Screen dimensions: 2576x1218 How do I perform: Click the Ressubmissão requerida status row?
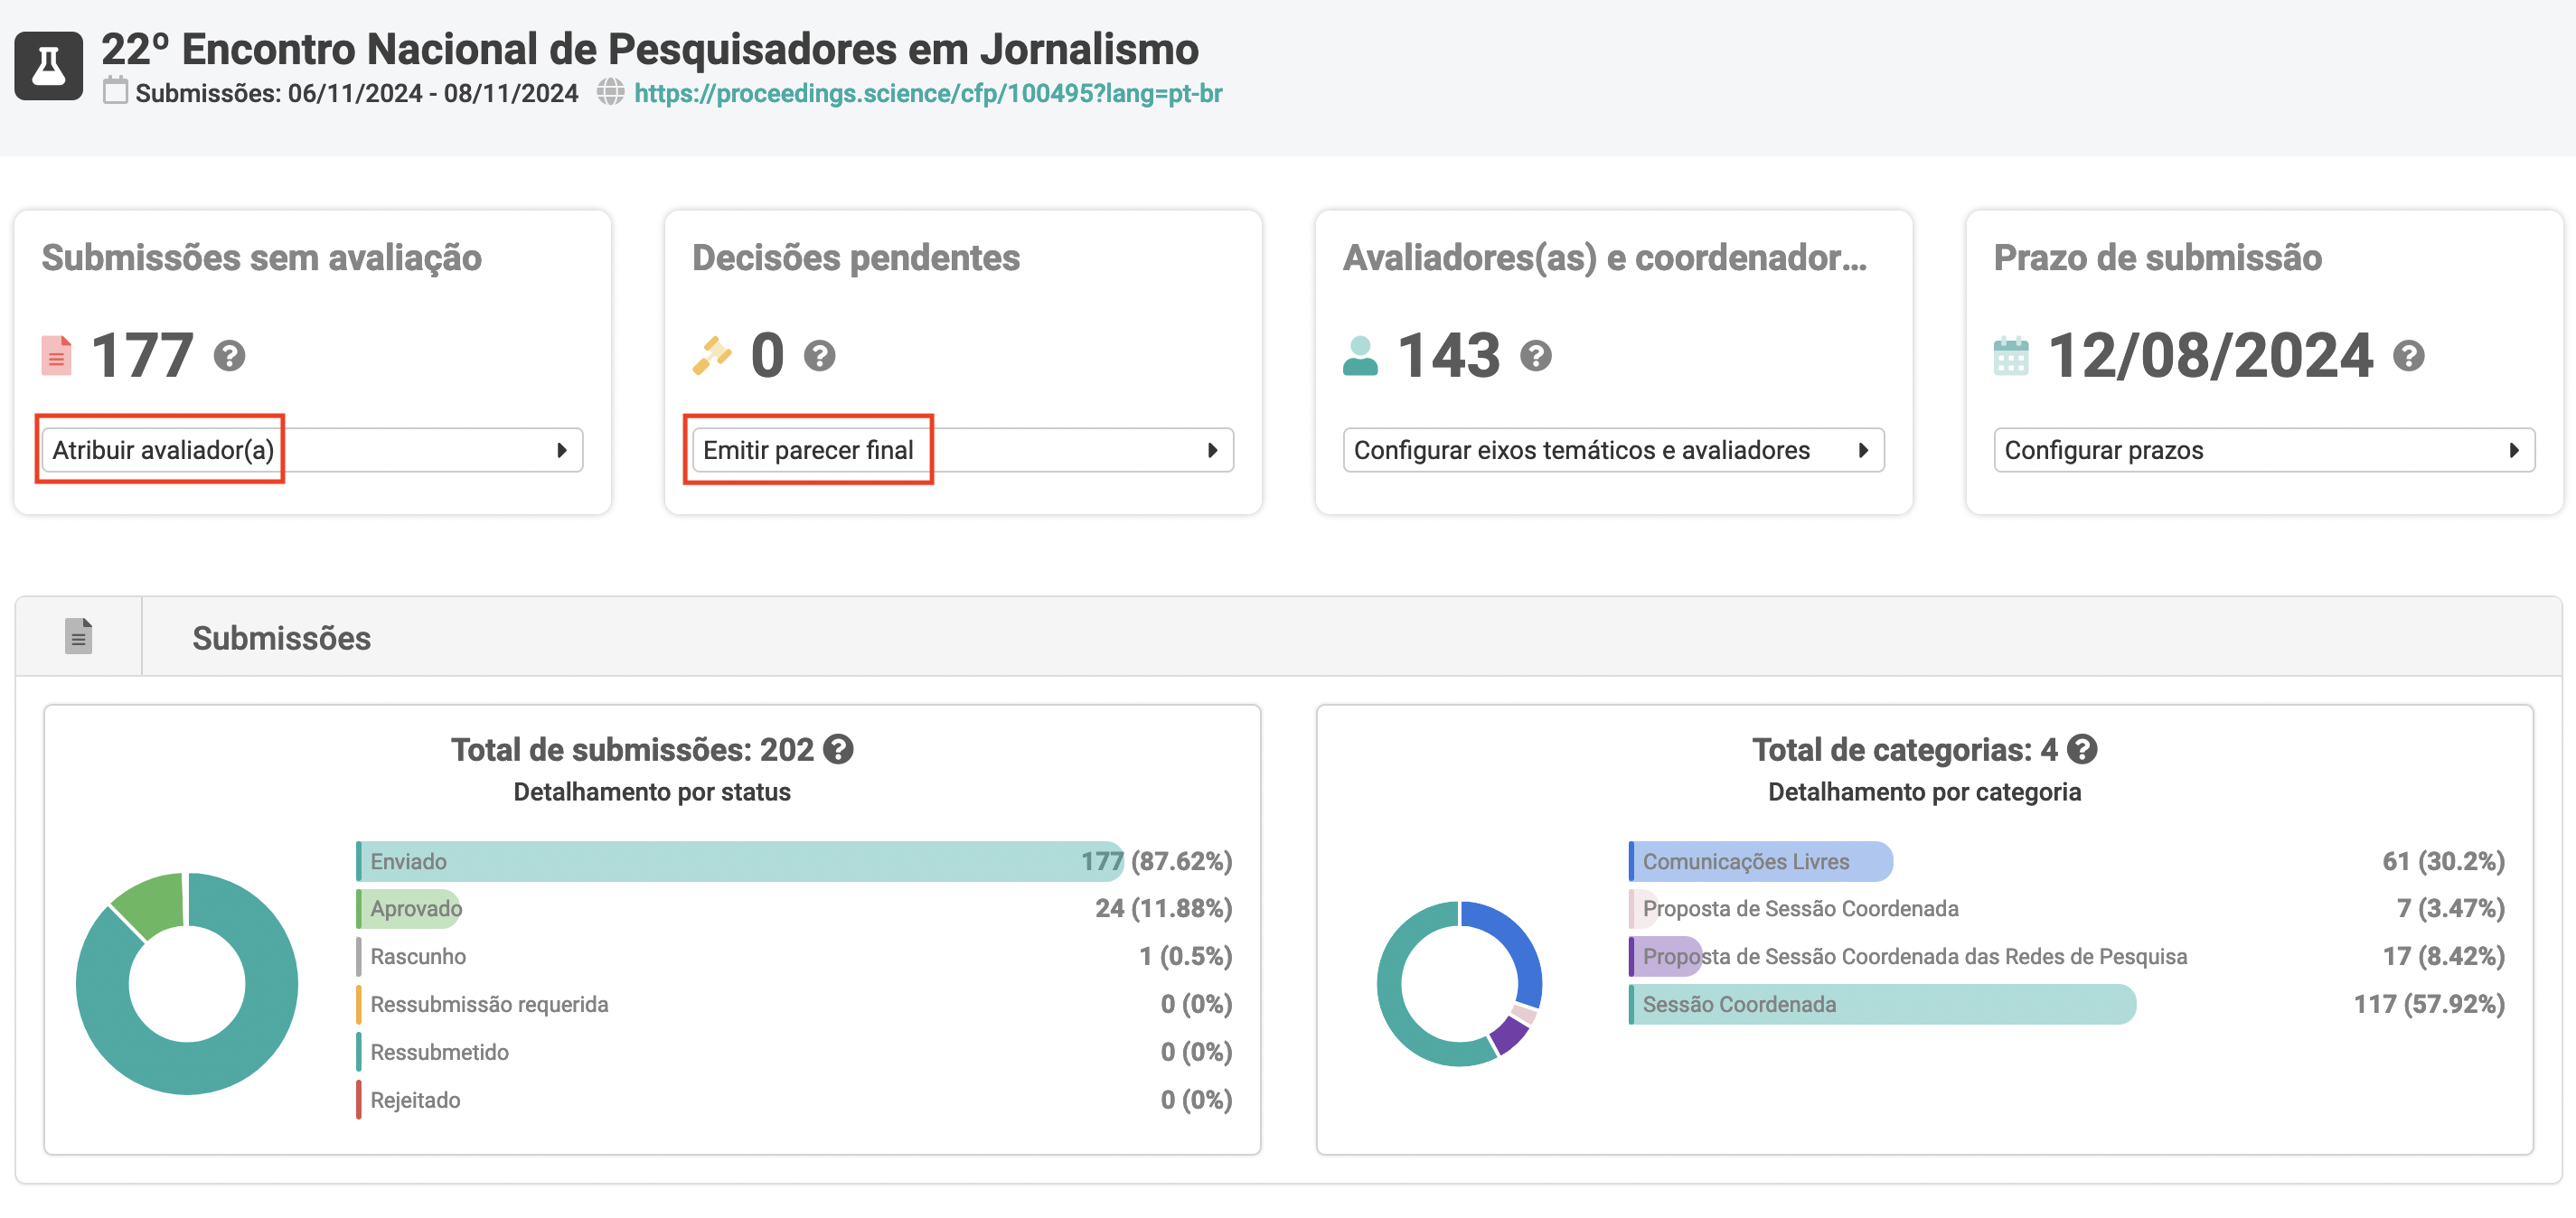[x=794, y=1004]
